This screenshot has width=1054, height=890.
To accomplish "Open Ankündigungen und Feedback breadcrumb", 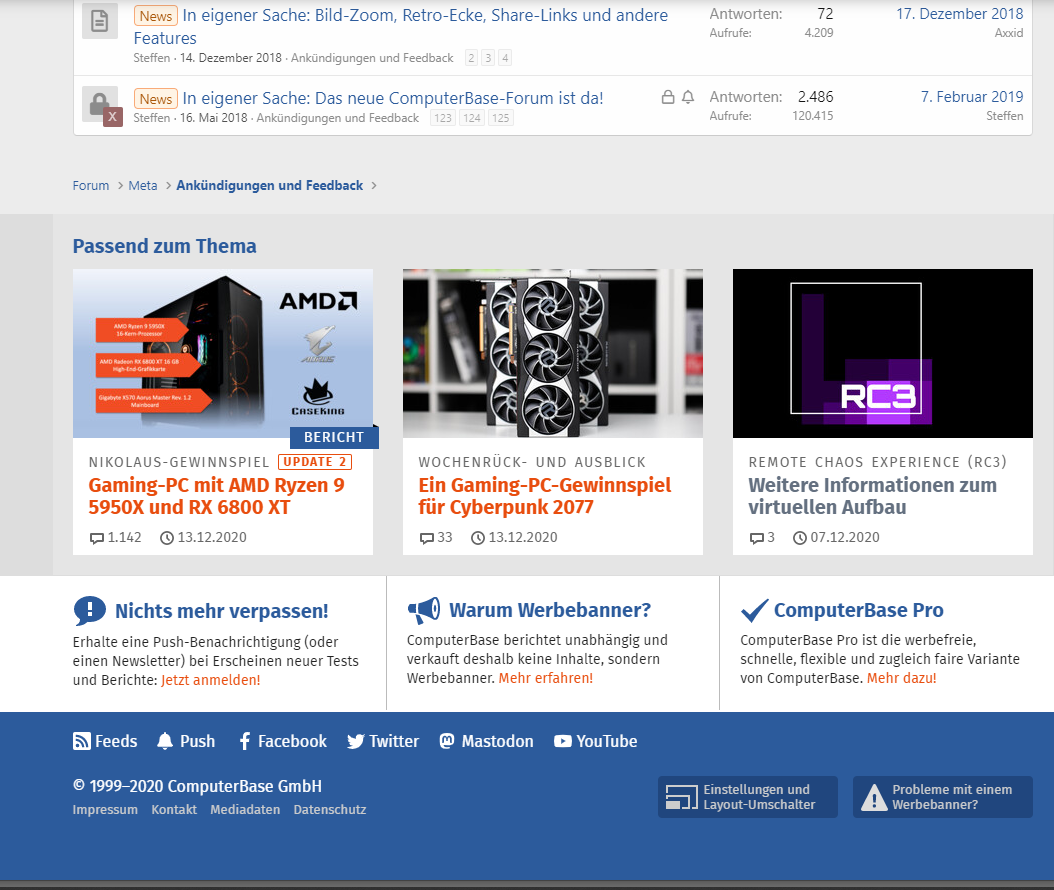I will [270, 186].
